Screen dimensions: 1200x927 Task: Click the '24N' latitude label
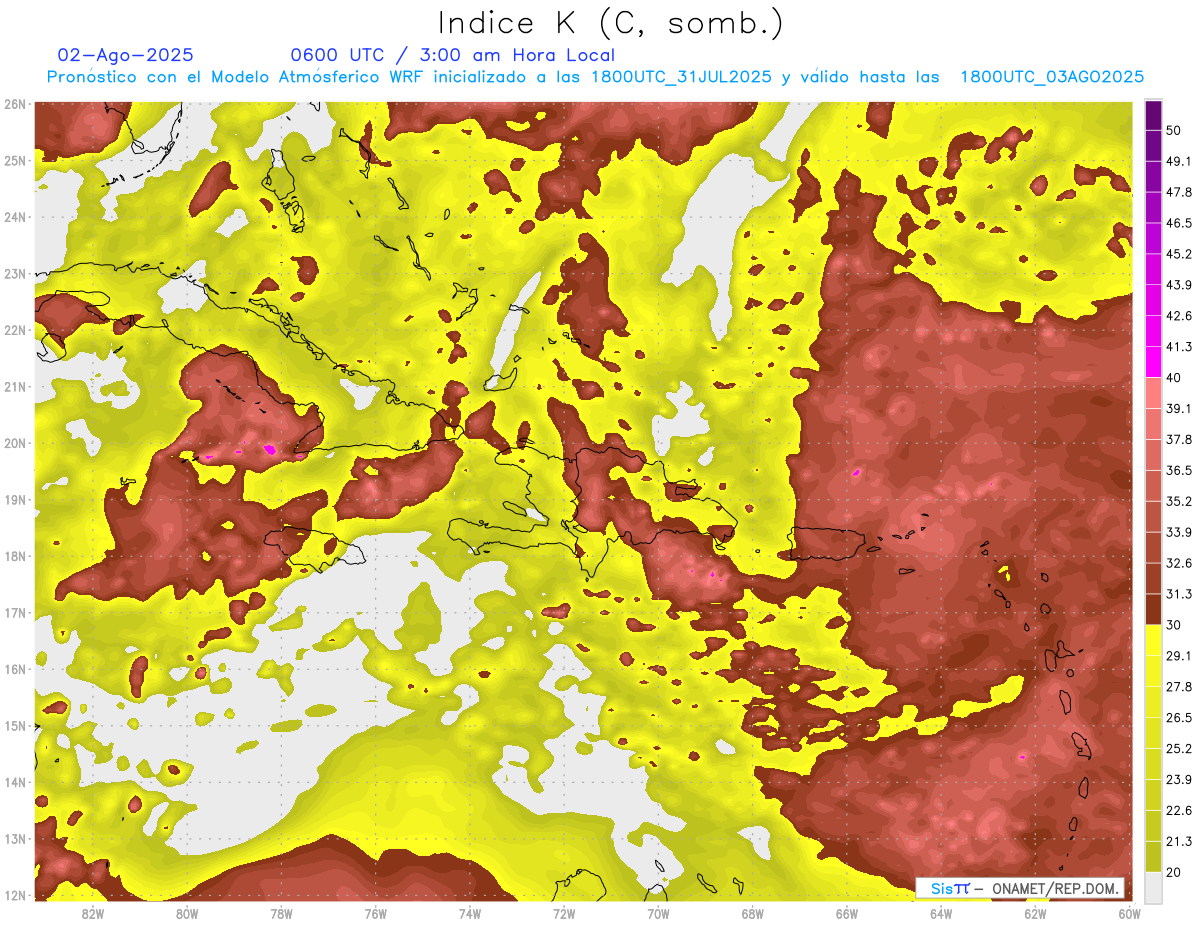(15, 217)
